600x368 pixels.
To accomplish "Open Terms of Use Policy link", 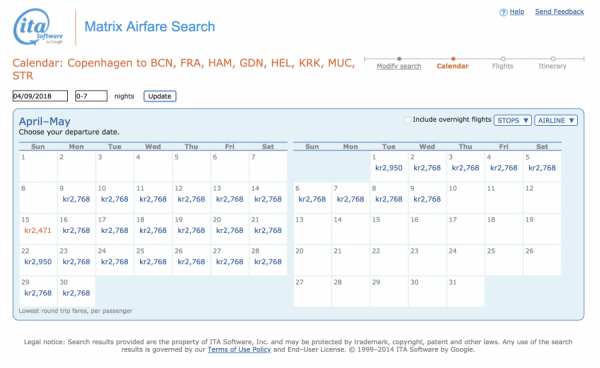I will pyautogui.click(x=239, y=350).
